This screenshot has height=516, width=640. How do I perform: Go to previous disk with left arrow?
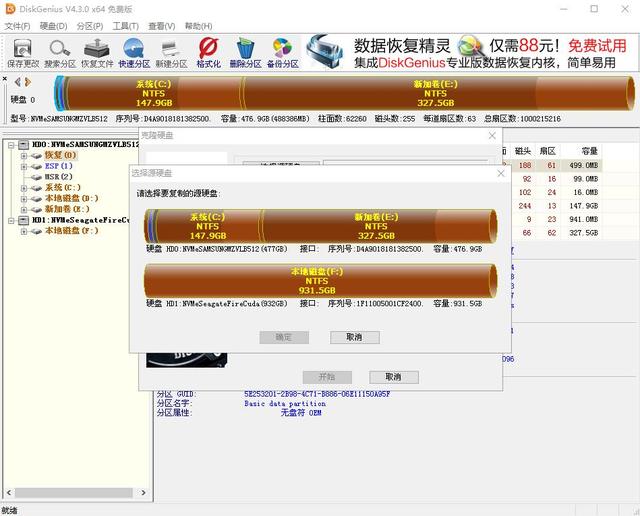pyautogui.click(x=18, y=82)
